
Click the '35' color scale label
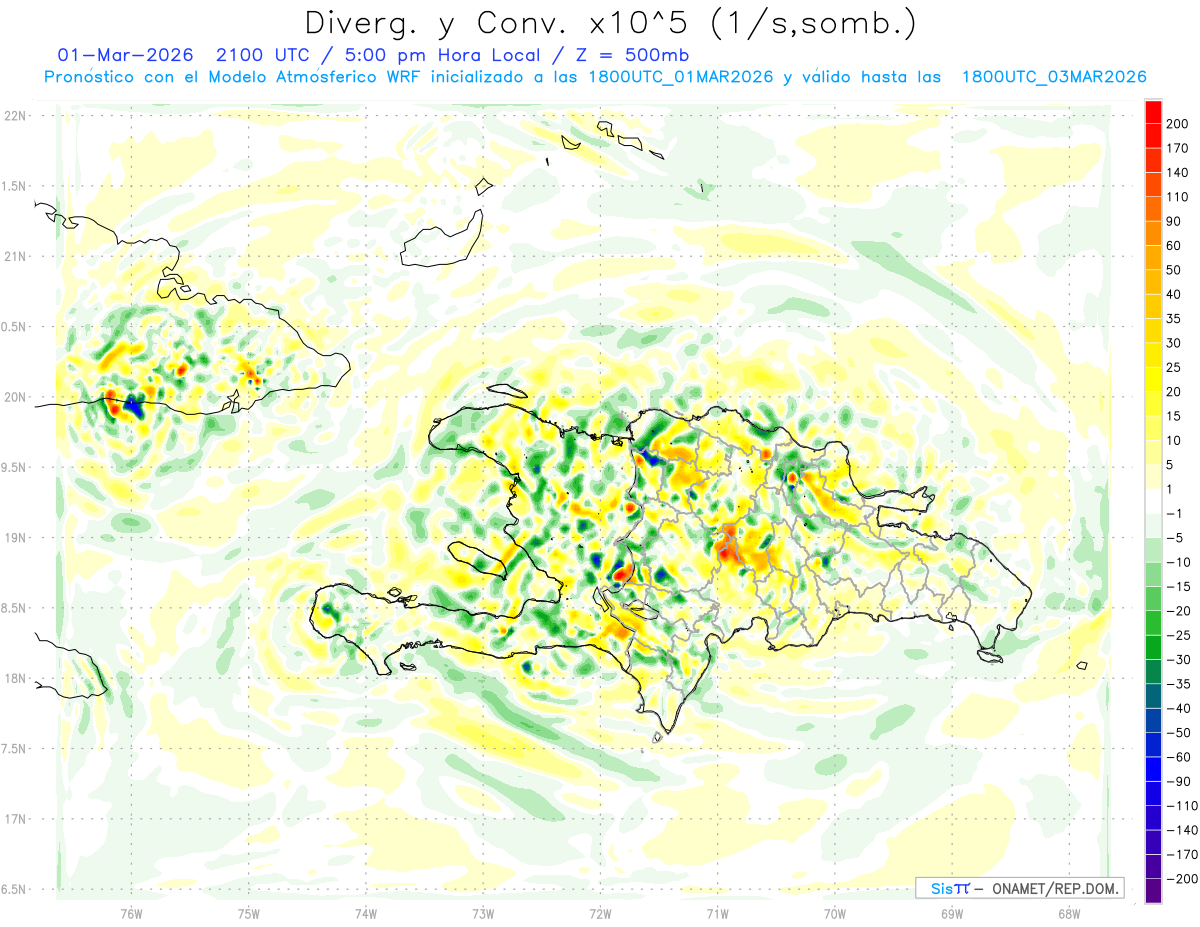coord(1174,318)
